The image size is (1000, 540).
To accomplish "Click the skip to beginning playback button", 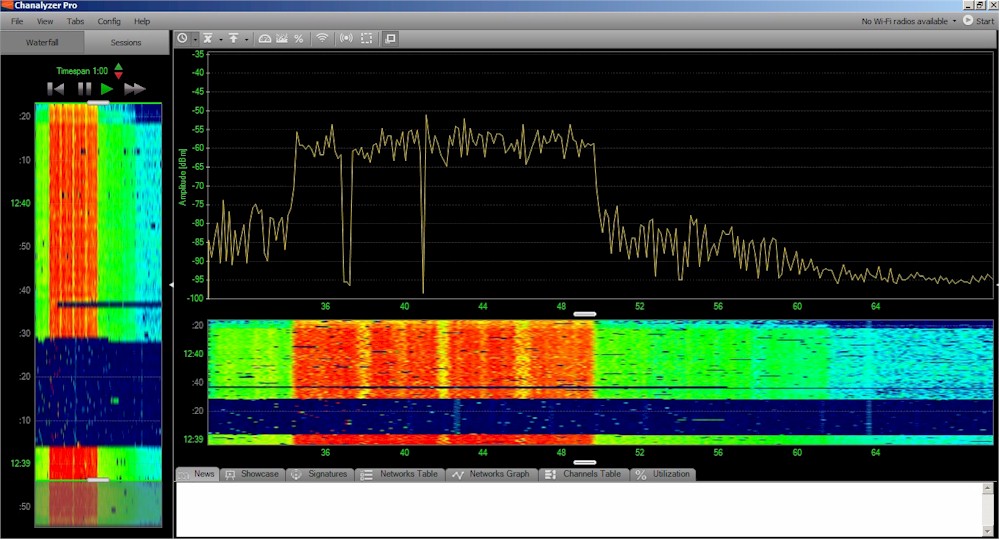I will click(55, 89).
